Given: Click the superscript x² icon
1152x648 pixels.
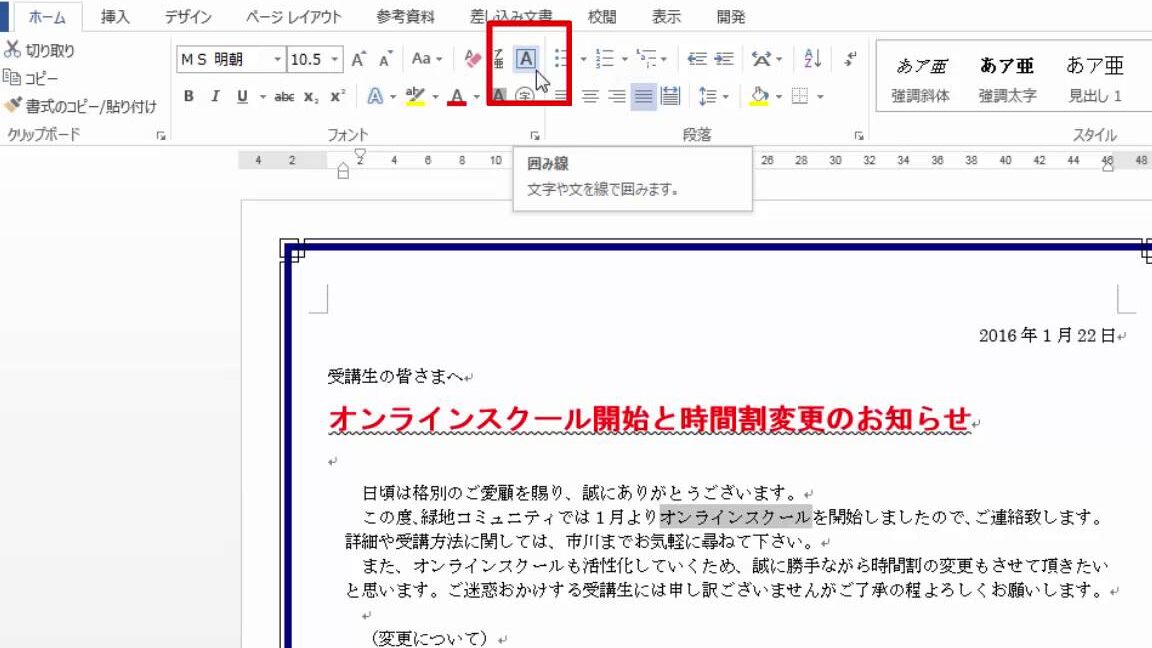Looking at the screenshot, I should pos(337,96).
